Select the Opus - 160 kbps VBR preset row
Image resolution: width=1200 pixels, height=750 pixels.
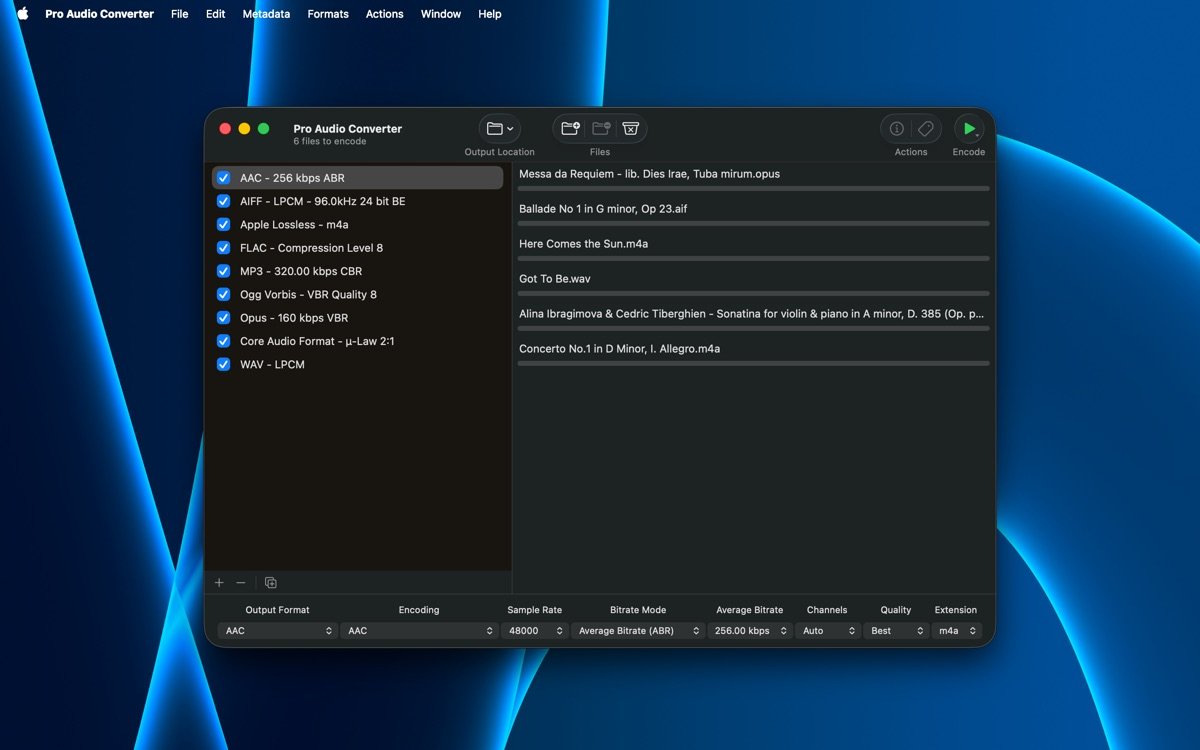pos(357,318)
